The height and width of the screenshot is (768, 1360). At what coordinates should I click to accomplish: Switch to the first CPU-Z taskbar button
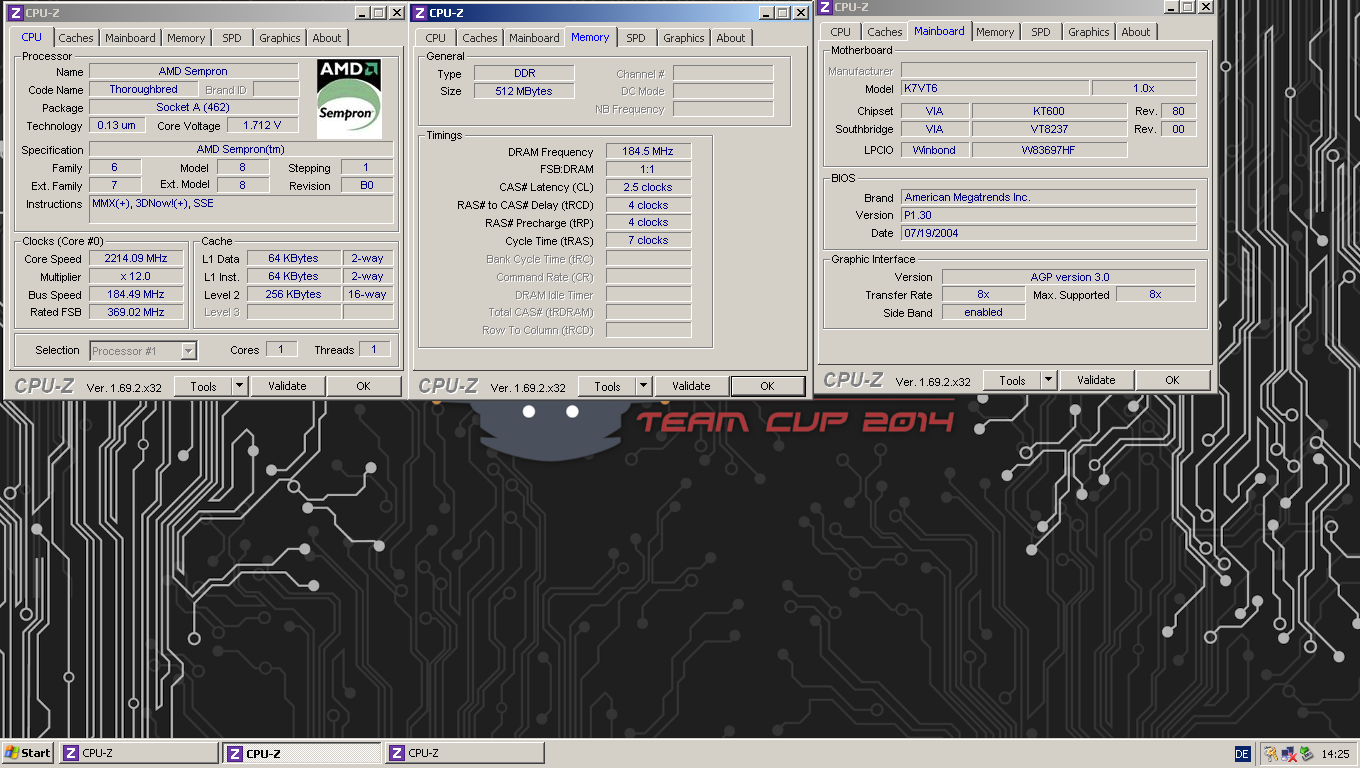[x=139, y=753]
